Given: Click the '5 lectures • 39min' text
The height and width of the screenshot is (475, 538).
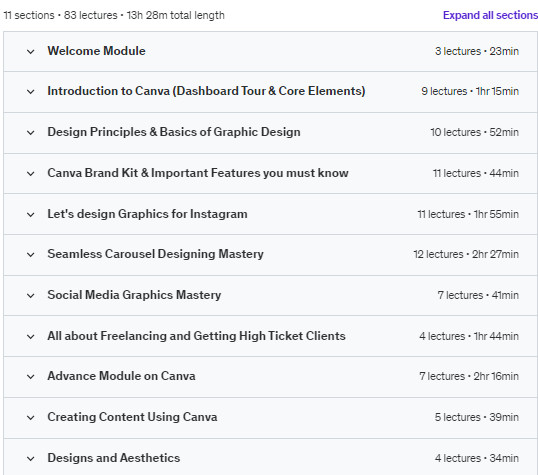Looking at the screenshot, I should point(477,418).
